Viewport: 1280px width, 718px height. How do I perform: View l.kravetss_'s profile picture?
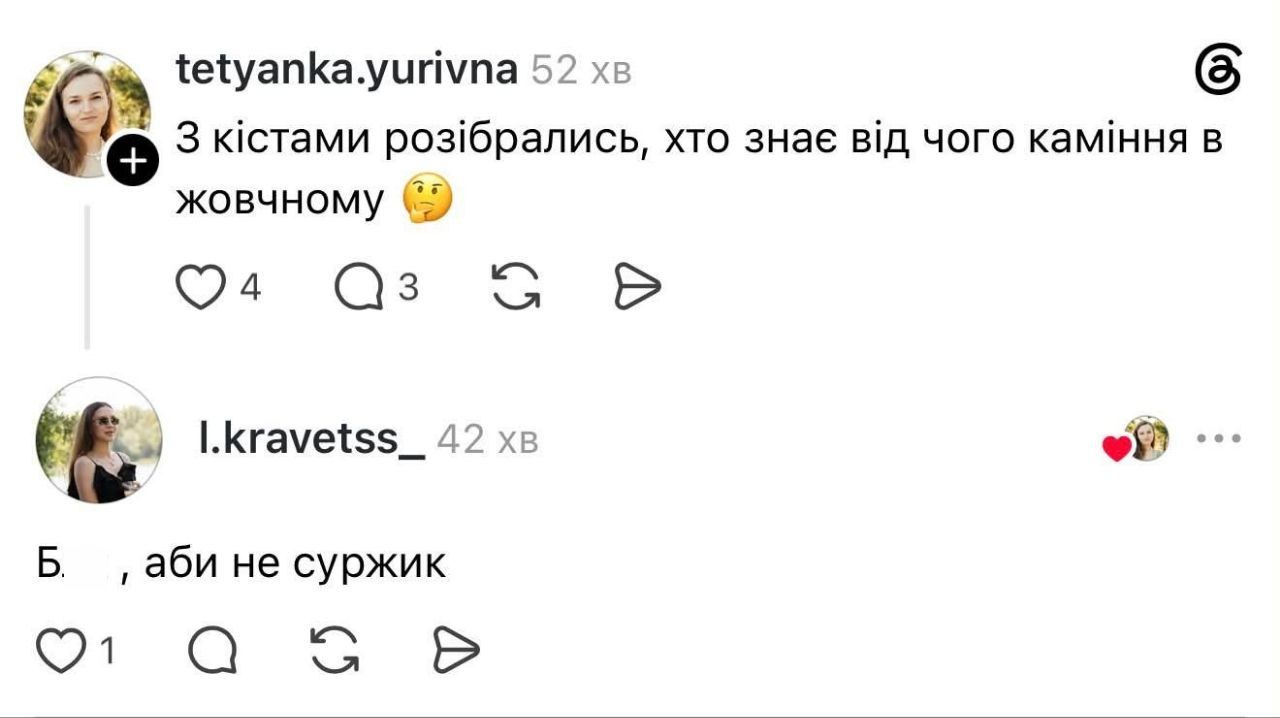(99, 439)
